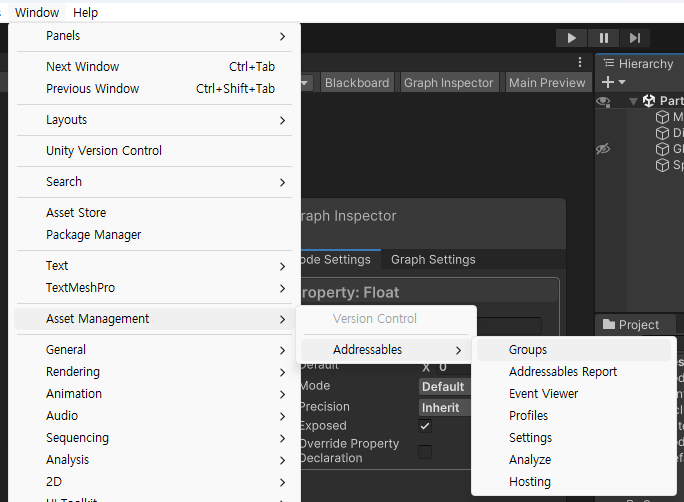Open the Addressables Event Viewer
This screenshot has width=684, height=502.
click(574, 394)
